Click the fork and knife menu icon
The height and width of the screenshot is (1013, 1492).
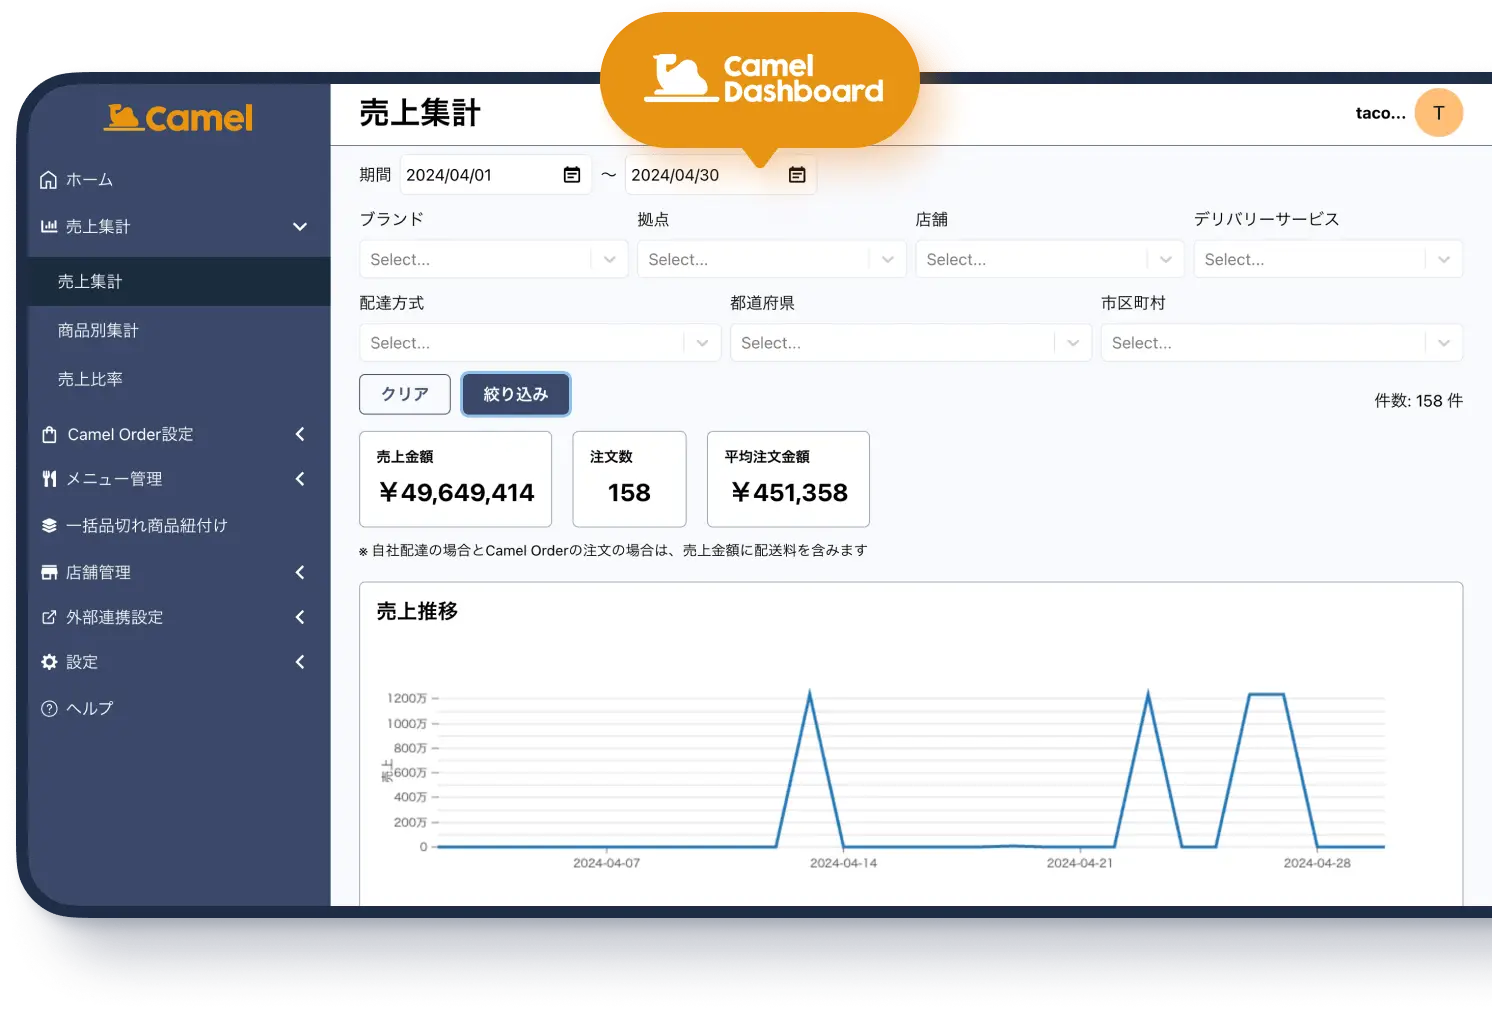click(x=49, y=479)
